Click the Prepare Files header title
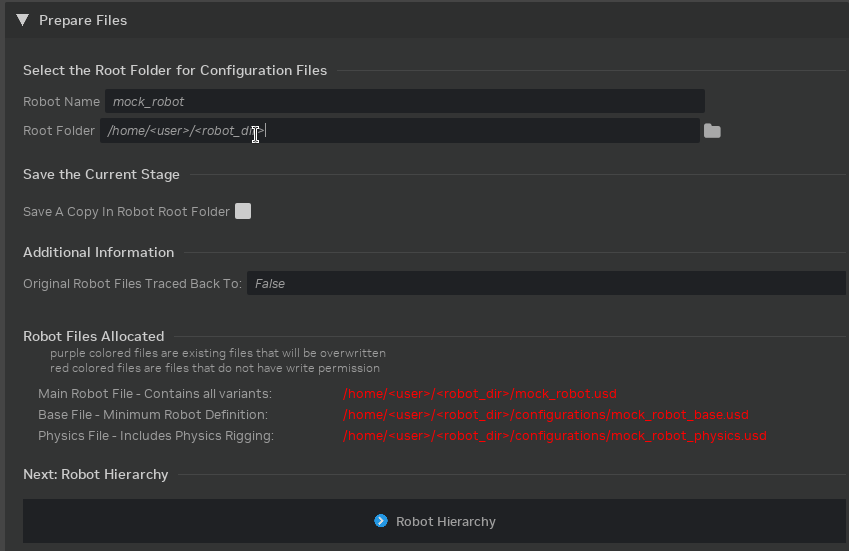 pos(82,20)
